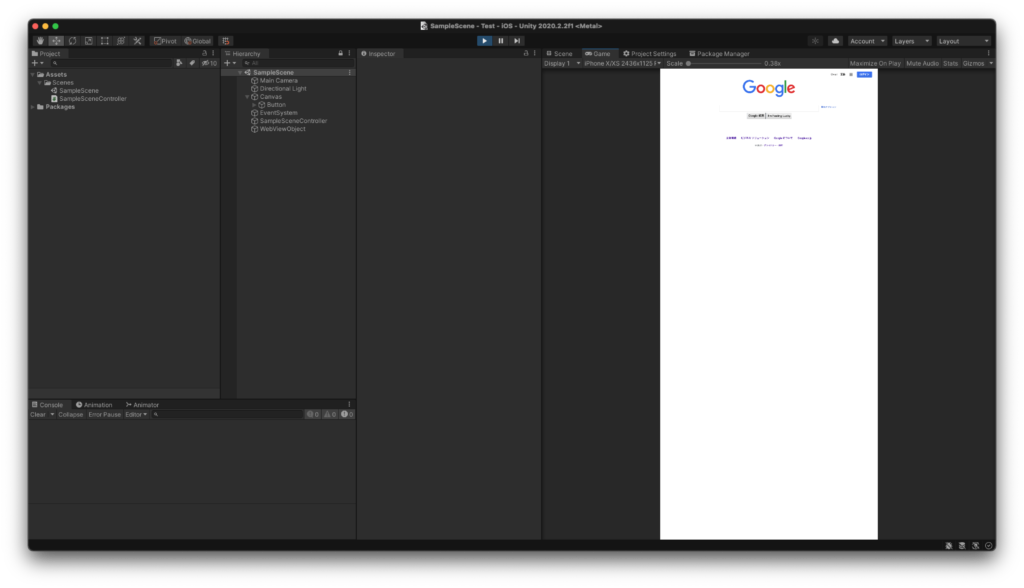Select the Hand tool in the toolbar

coord(40,40)
